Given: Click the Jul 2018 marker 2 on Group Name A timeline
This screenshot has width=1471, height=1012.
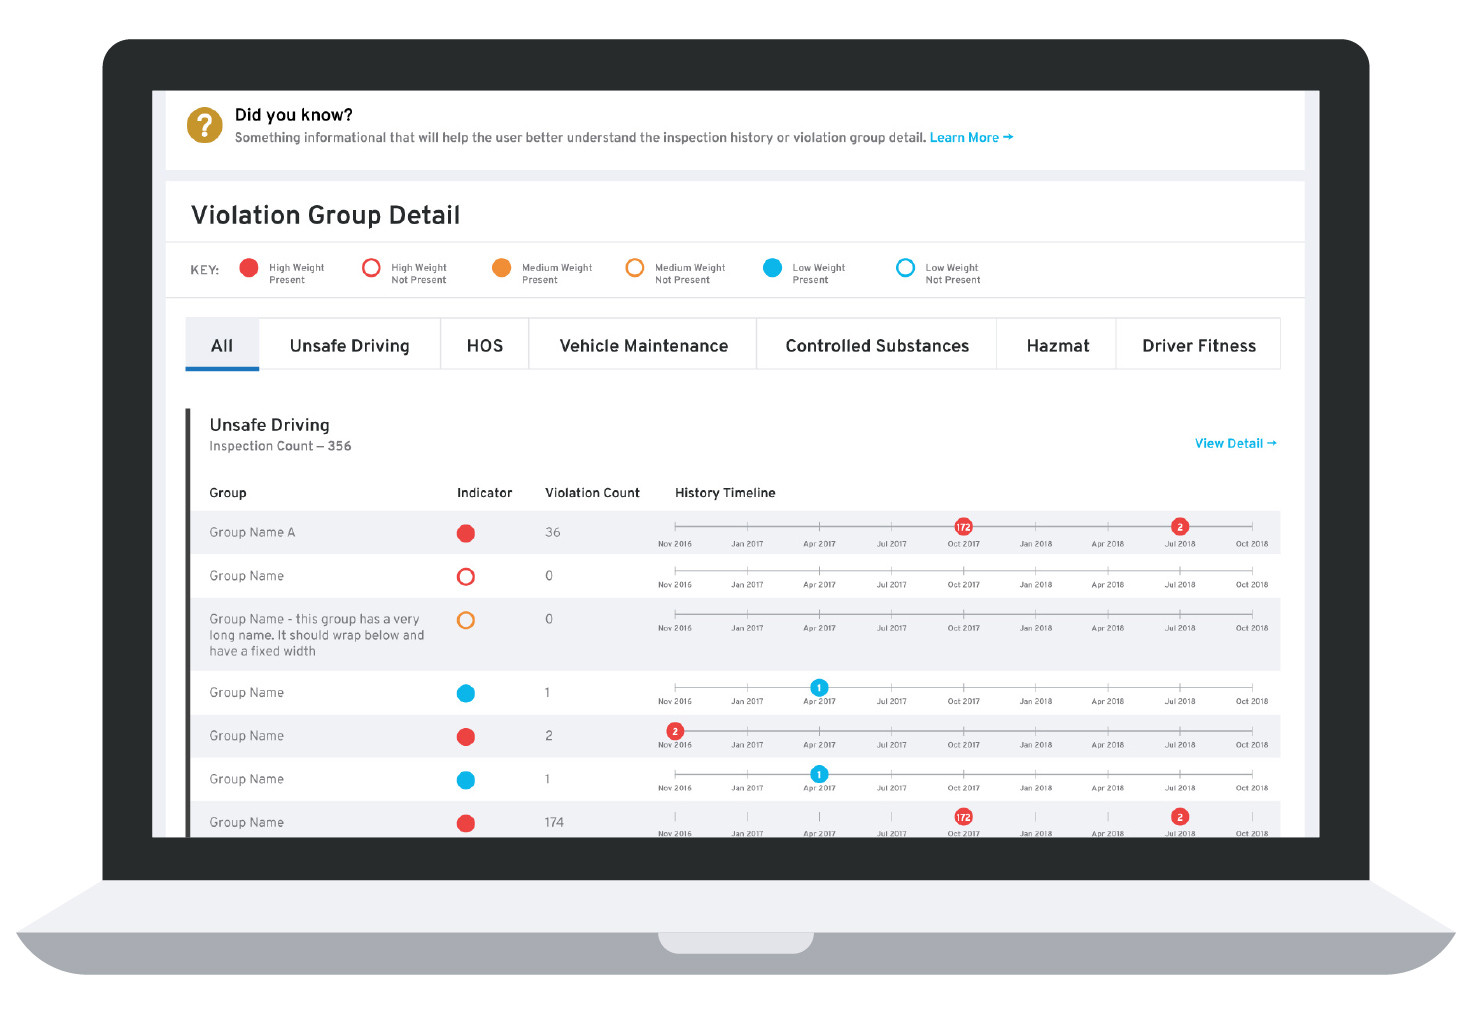Looking at the screenshot, I should [1180, 526].
